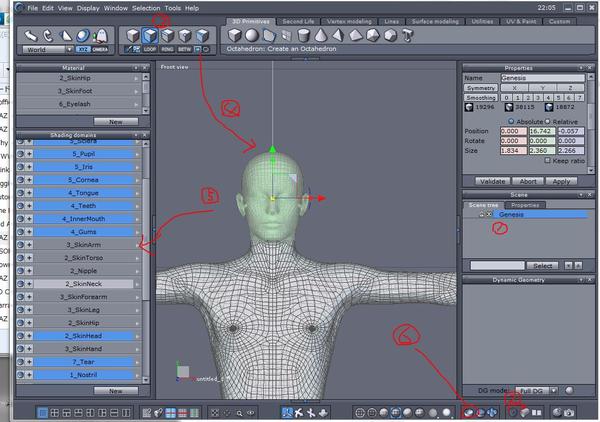Toggle visibility of 4_Teeth domain

tap(21, 206)
